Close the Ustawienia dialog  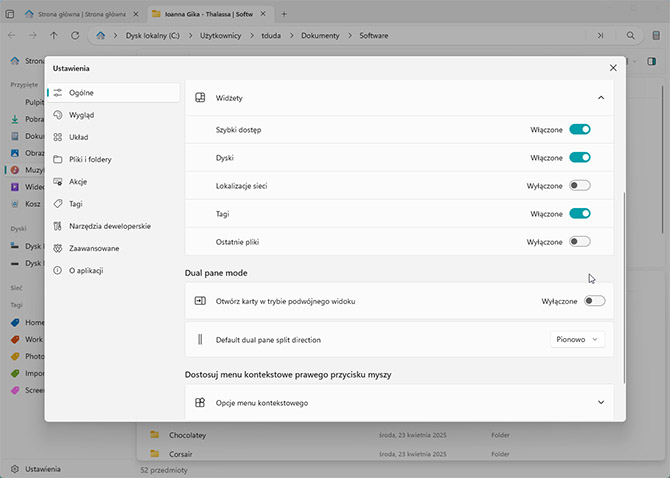click(x=613, y=68)
